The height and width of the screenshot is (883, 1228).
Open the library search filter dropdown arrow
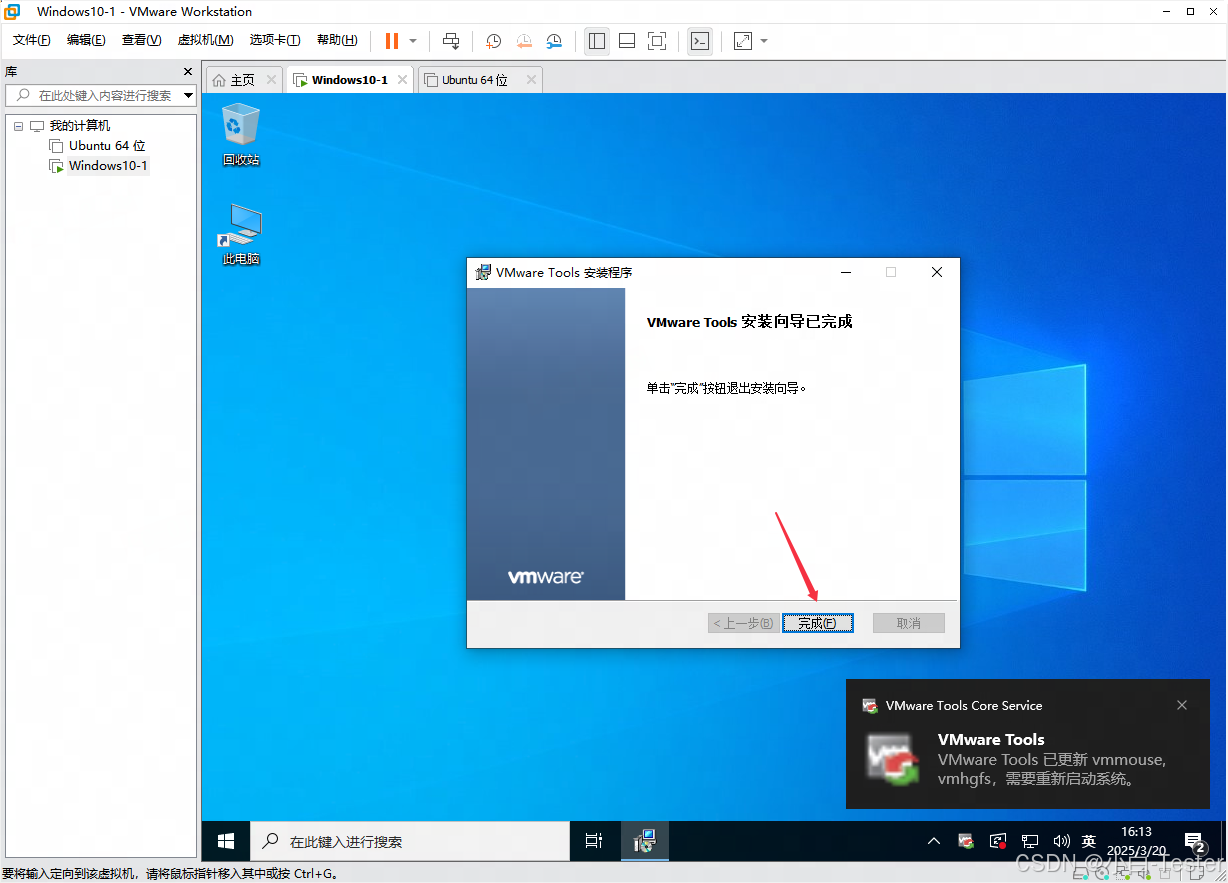pyautogui.click(x=189, y=96)
